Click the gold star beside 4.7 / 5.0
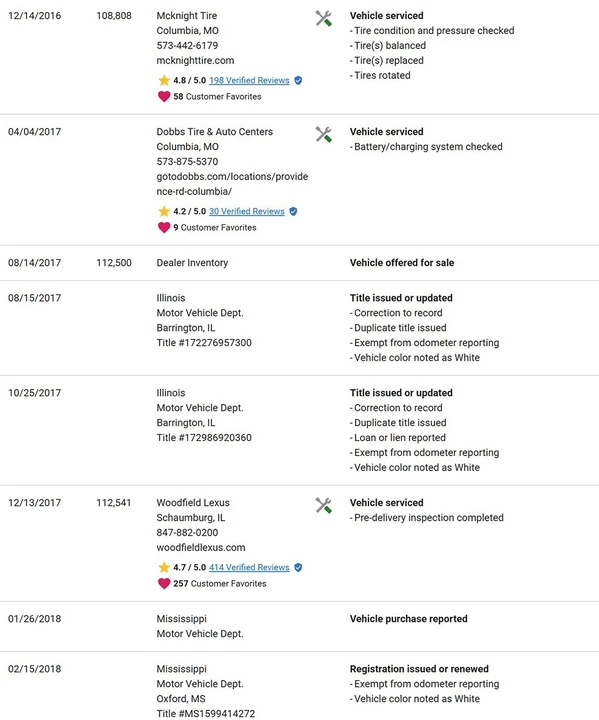 pos(164,568)
